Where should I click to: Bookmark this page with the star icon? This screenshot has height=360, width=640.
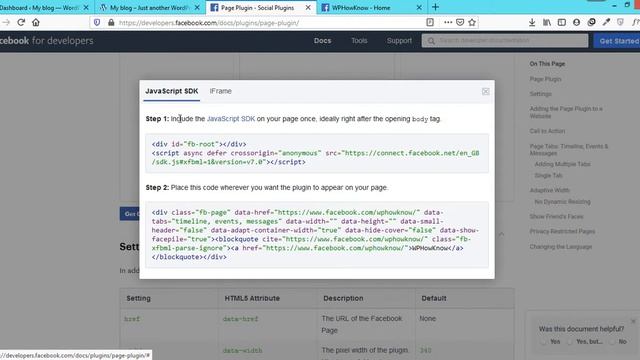(x=472, y=22)
